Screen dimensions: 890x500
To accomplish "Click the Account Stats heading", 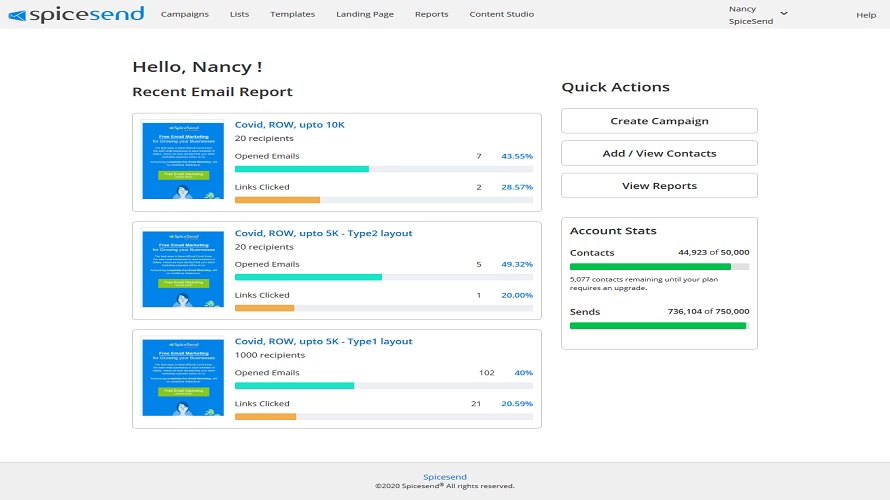I will point(613,231).
